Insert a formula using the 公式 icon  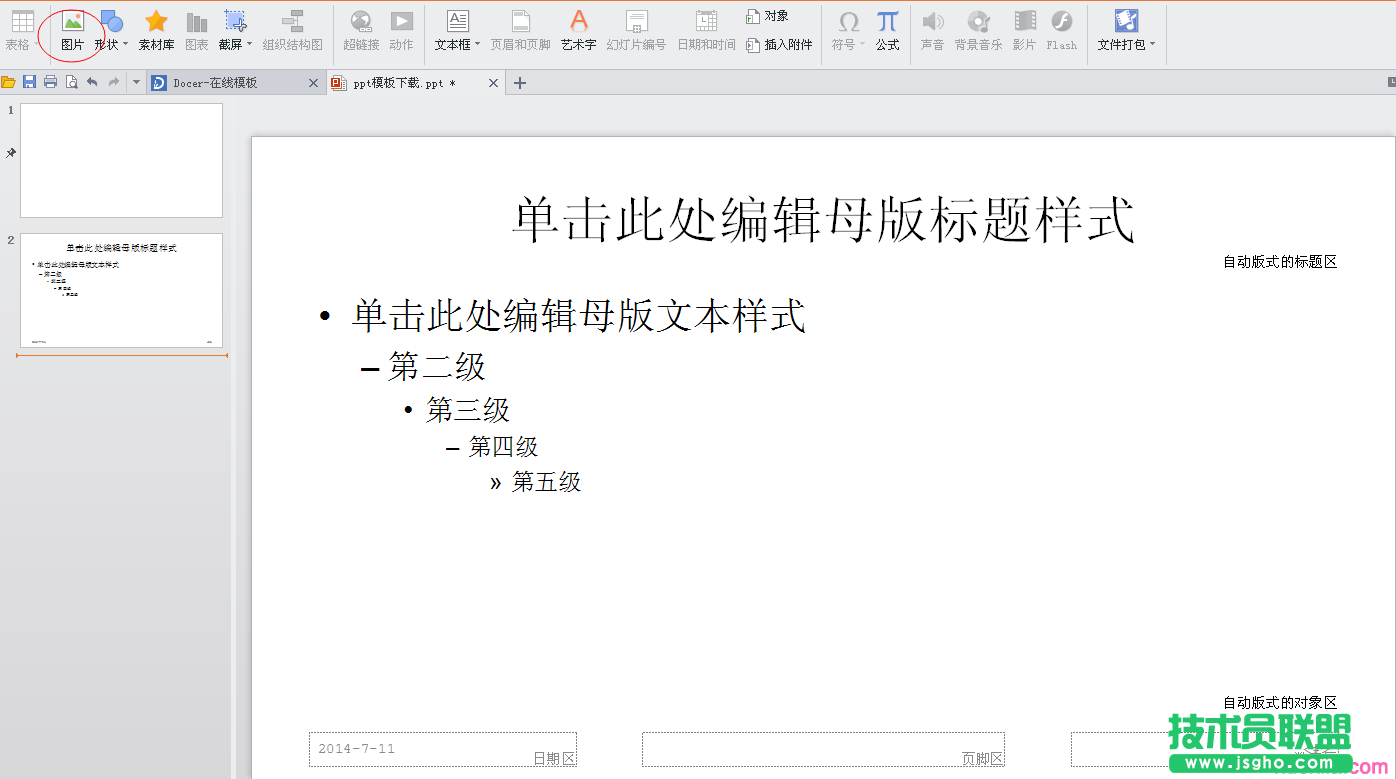pyautogui.click(x=886, y=27)
